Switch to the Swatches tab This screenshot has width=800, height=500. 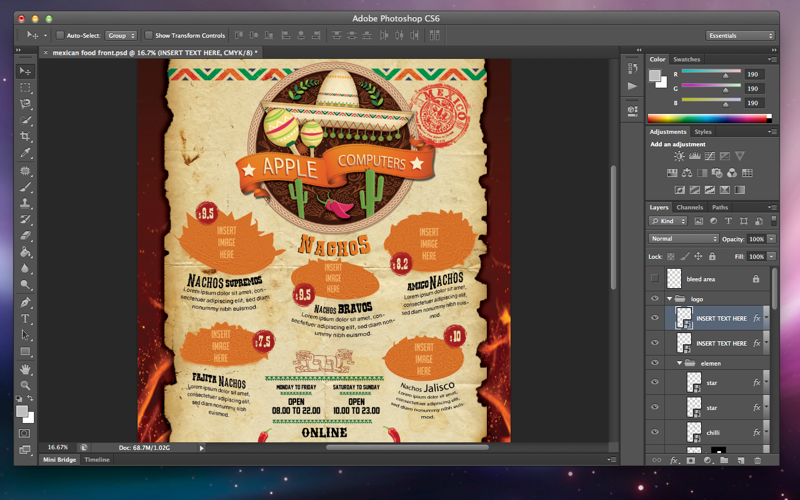[686, 59]
